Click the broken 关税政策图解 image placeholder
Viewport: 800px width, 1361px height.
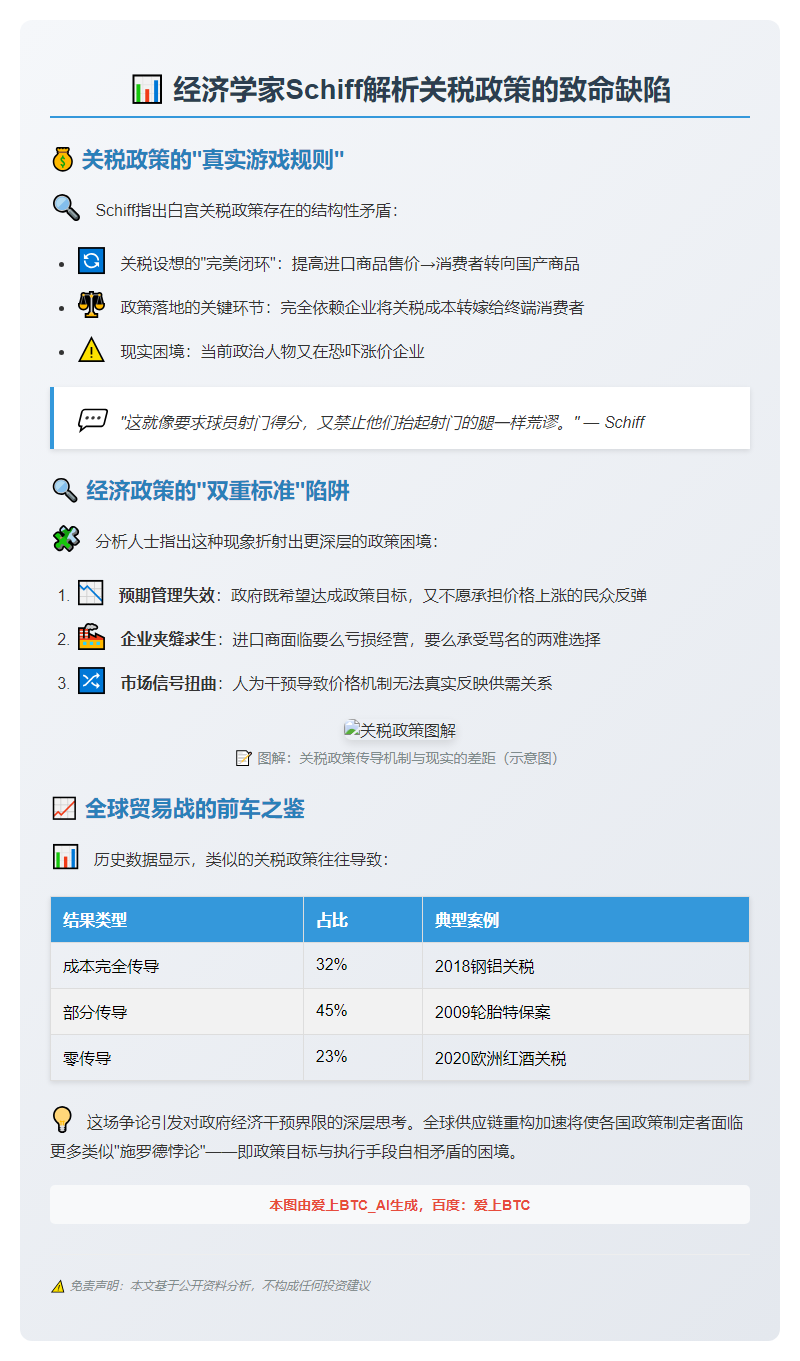tap(400, 730)
